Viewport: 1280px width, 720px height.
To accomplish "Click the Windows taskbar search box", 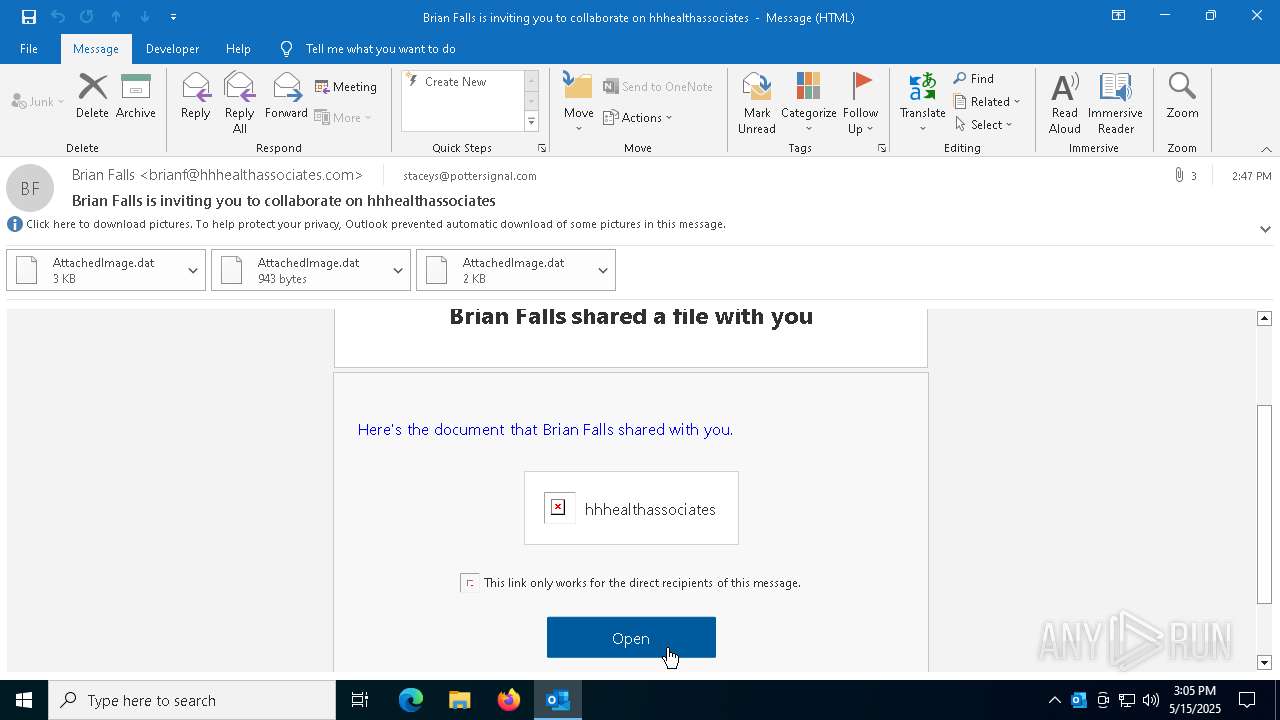I will tap(192, 700).
